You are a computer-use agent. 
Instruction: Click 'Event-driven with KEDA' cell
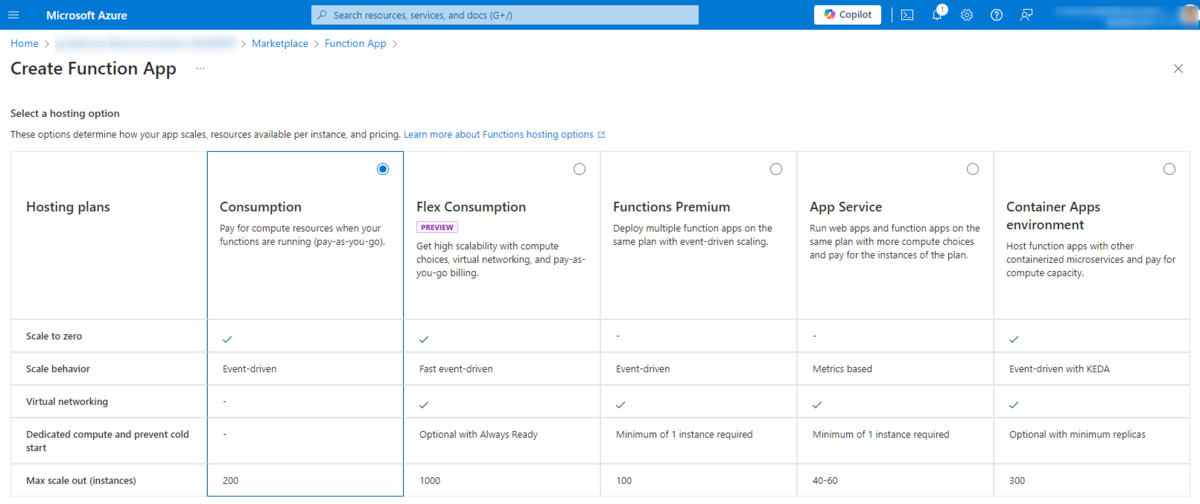pyautogui.click(x=1059, y=369)
